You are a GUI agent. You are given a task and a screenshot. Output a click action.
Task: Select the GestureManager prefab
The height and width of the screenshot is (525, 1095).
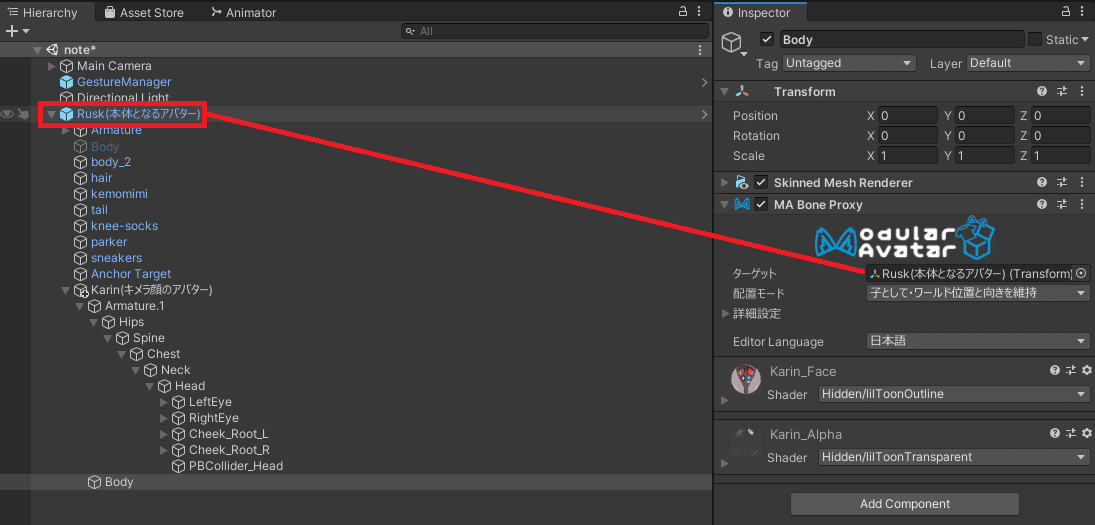pos(124,82)
